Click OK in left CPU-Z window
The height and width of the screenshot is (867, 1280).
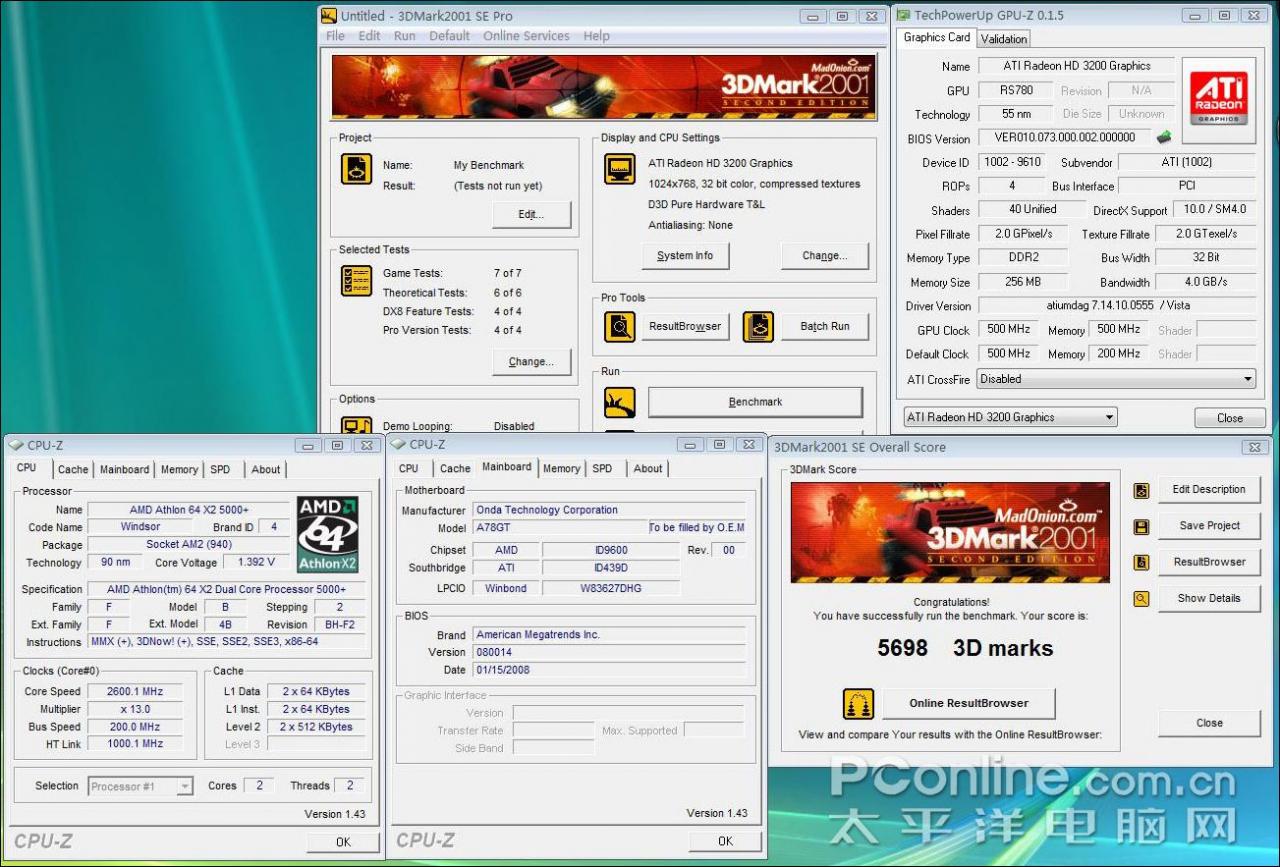pyautogui.click(x=343, y=842)
